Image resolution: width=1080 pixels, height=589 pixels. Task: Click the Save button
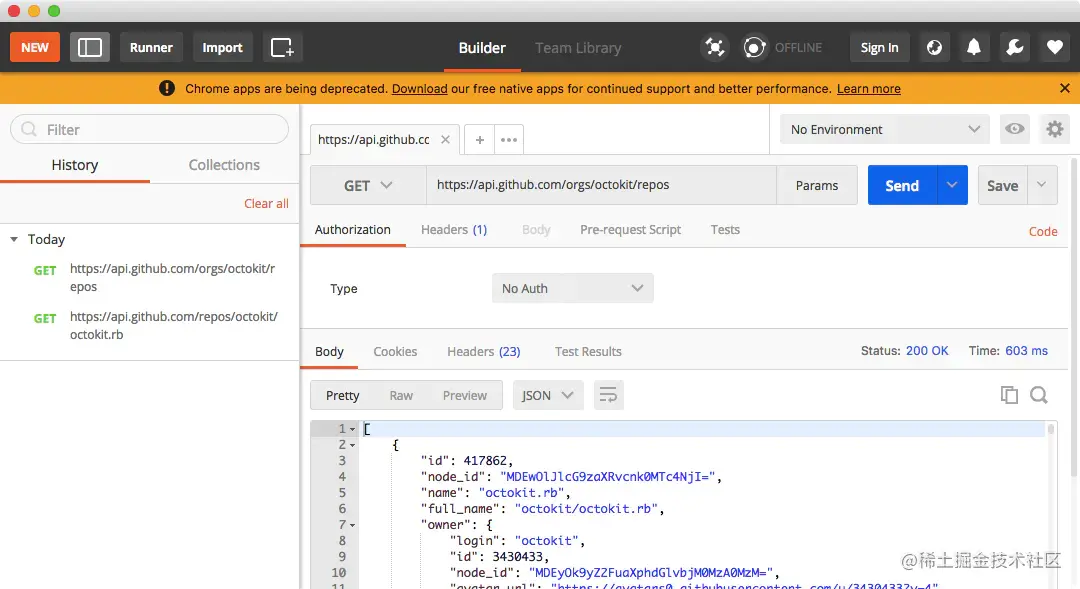point(1003,185)
